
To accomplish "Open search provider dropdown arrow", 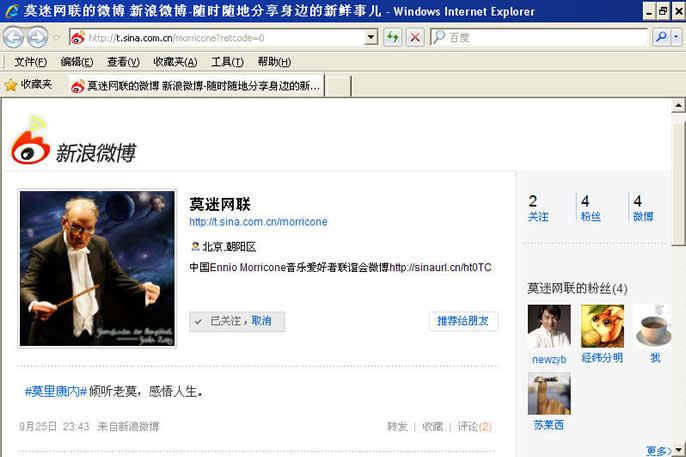I will (x=677, y=37).
